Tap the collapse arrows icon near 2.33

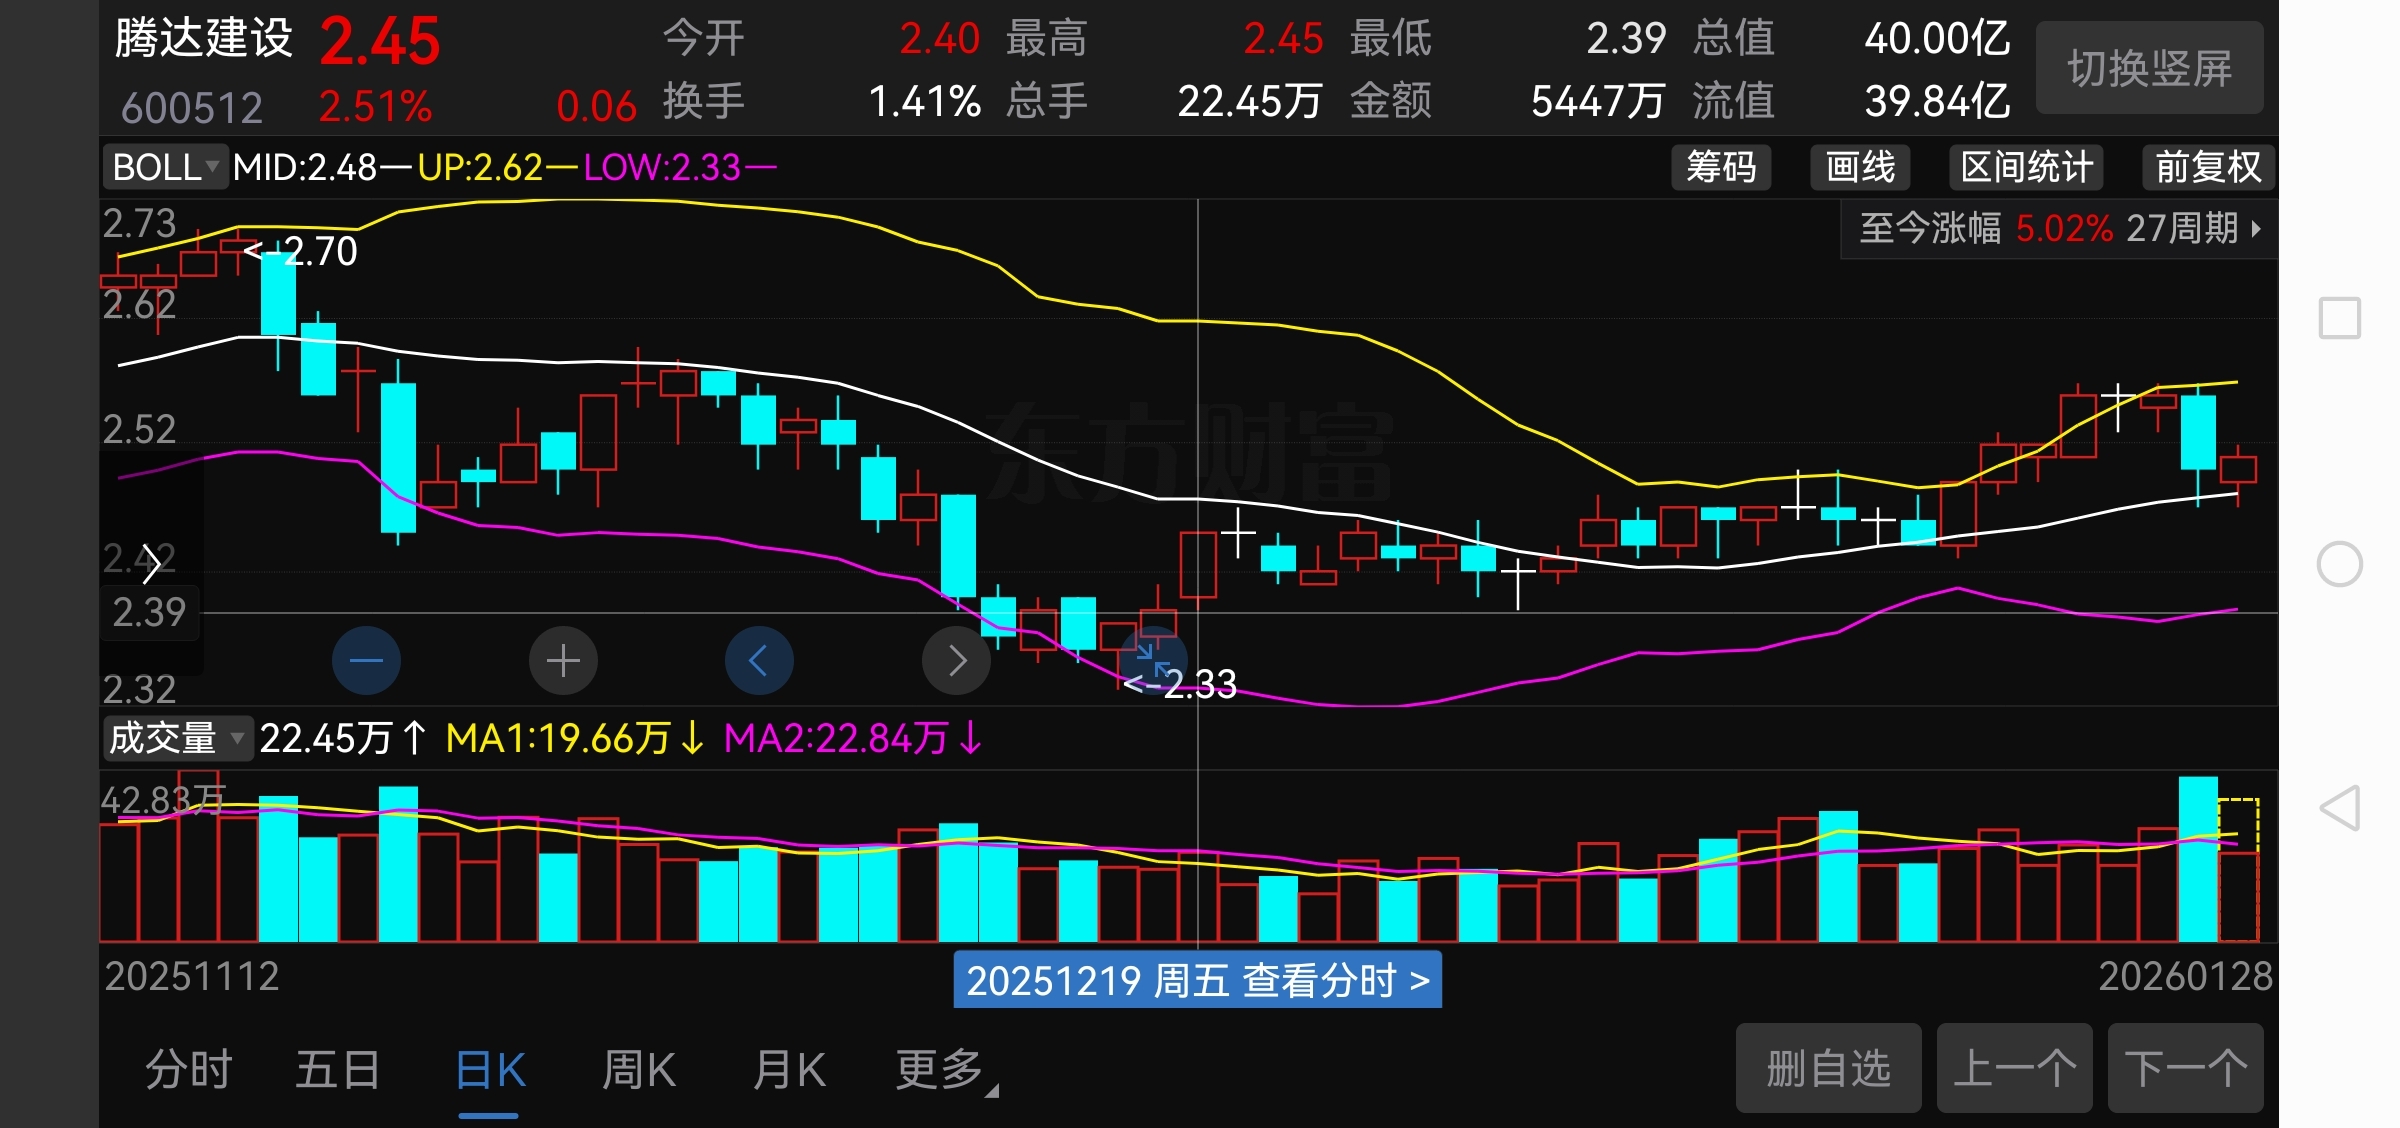click(1153, 658)
